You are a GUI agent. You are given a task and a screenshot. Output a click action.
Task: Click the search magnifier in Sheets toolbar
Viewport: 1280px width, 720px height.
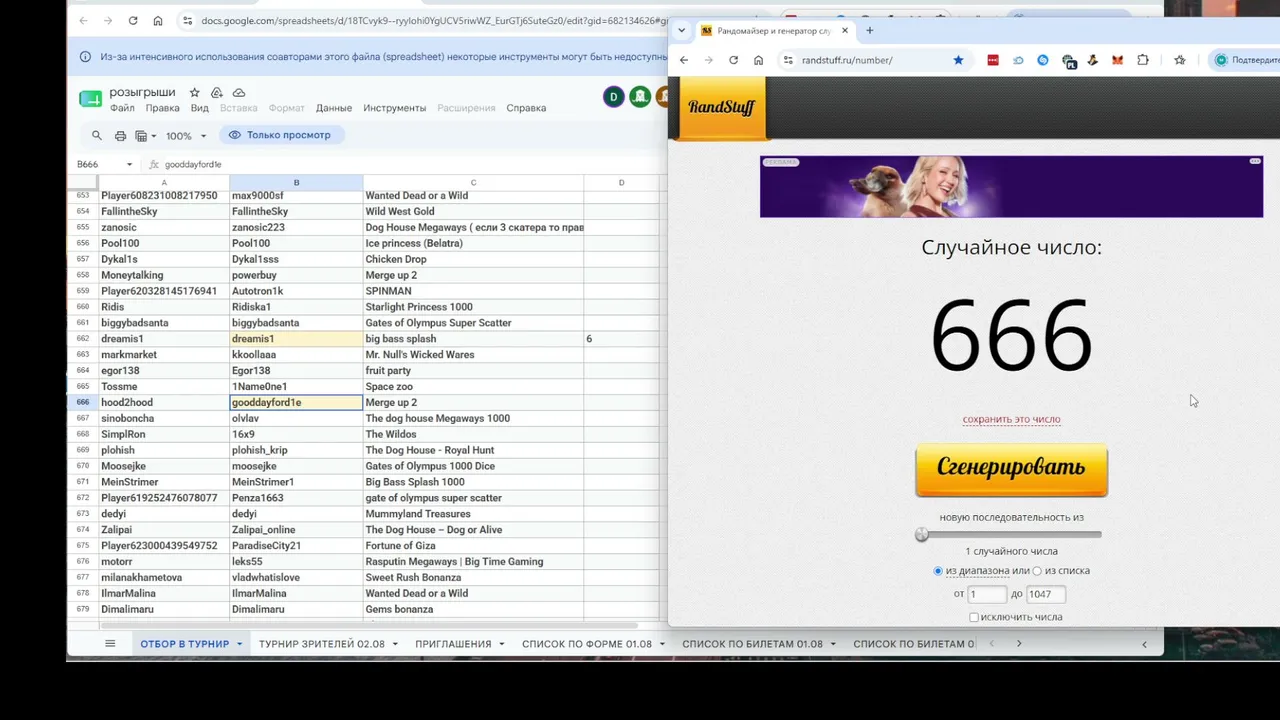(96, 135)
